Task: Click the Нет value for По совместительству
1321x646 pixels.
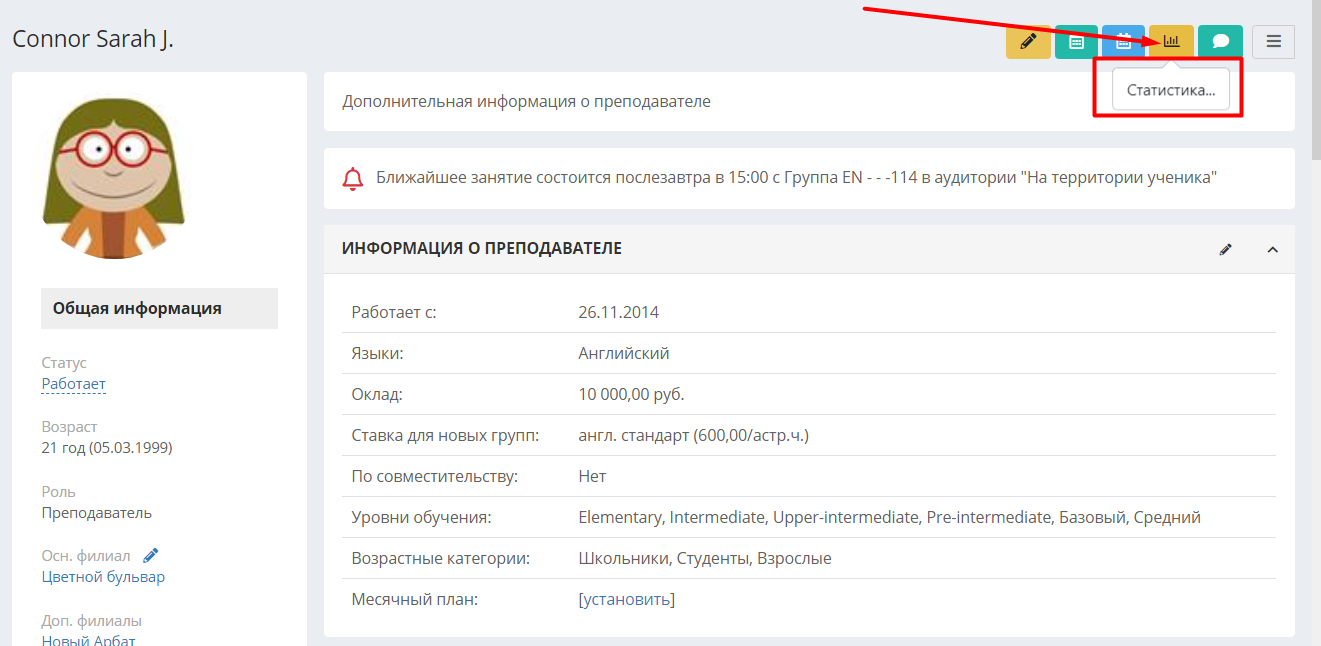Action: pyautogui.click(x=592, y=476)
